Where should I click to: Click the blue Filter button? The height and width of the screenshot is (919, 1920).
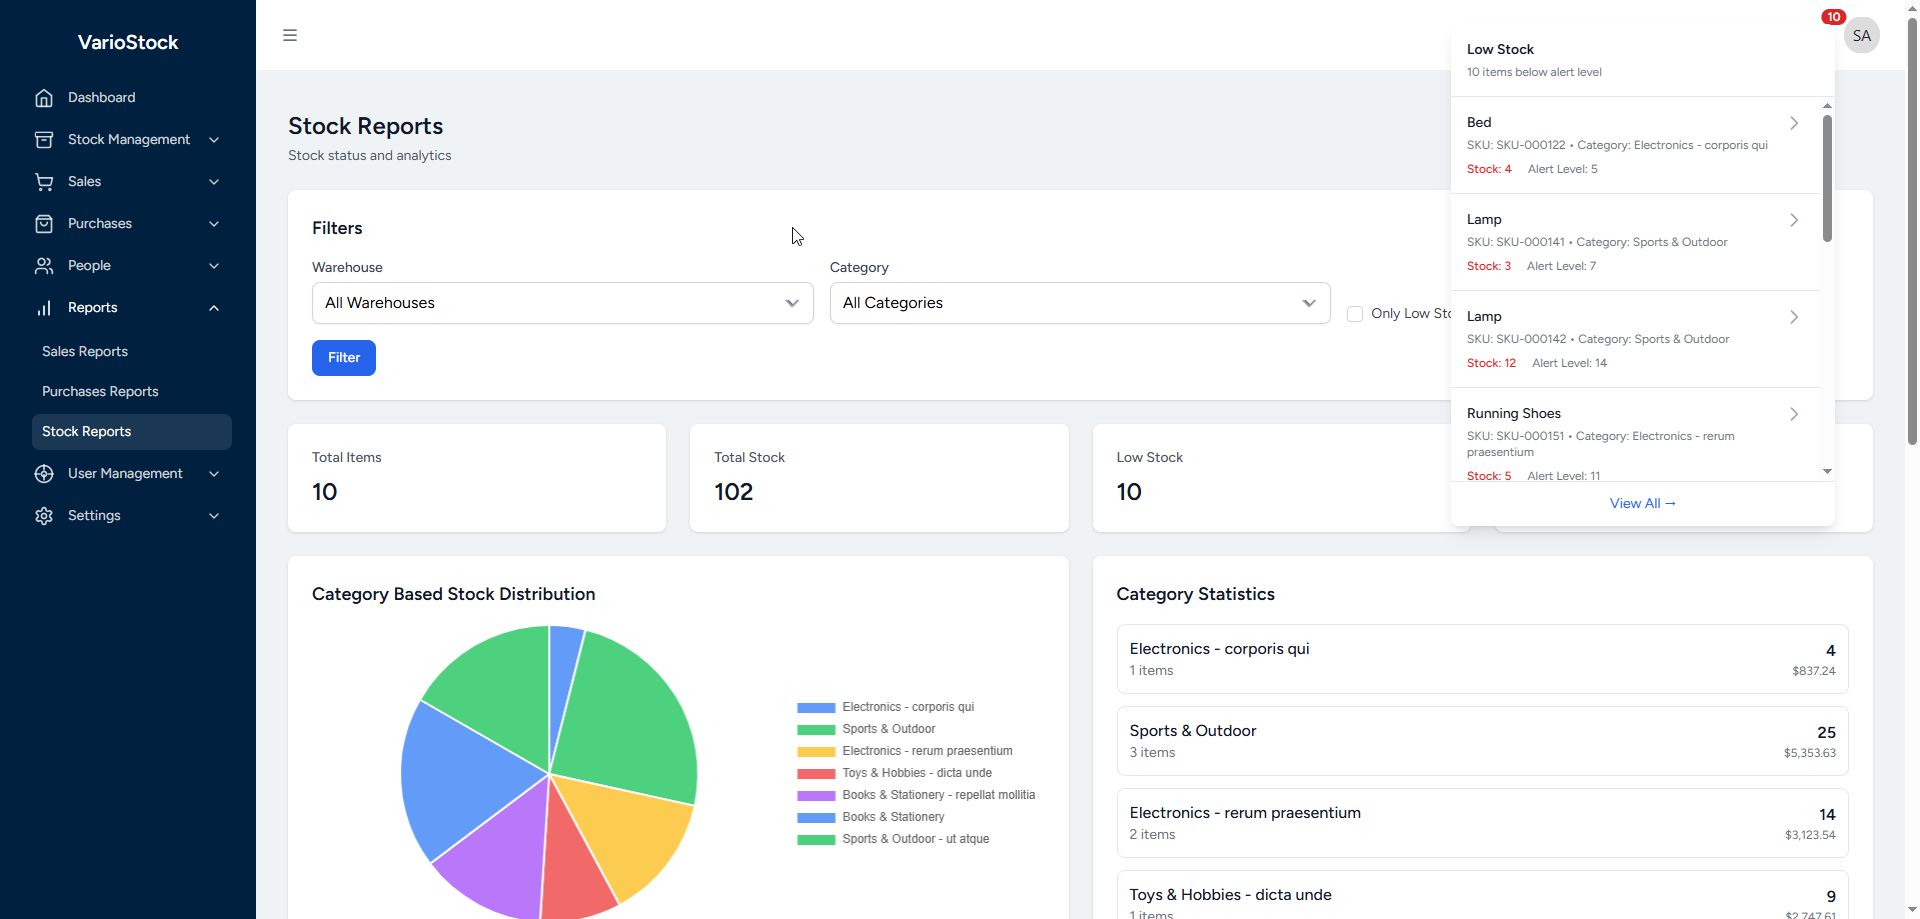click(344, 358)
